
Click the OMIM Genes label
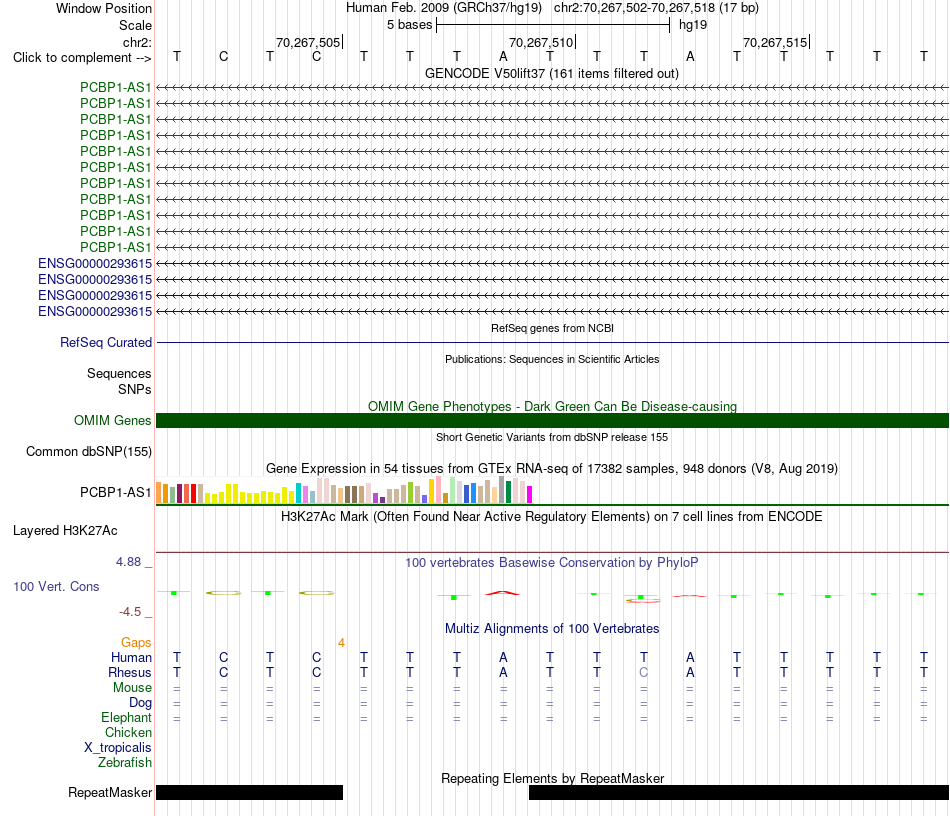click(x=112, y=420)
